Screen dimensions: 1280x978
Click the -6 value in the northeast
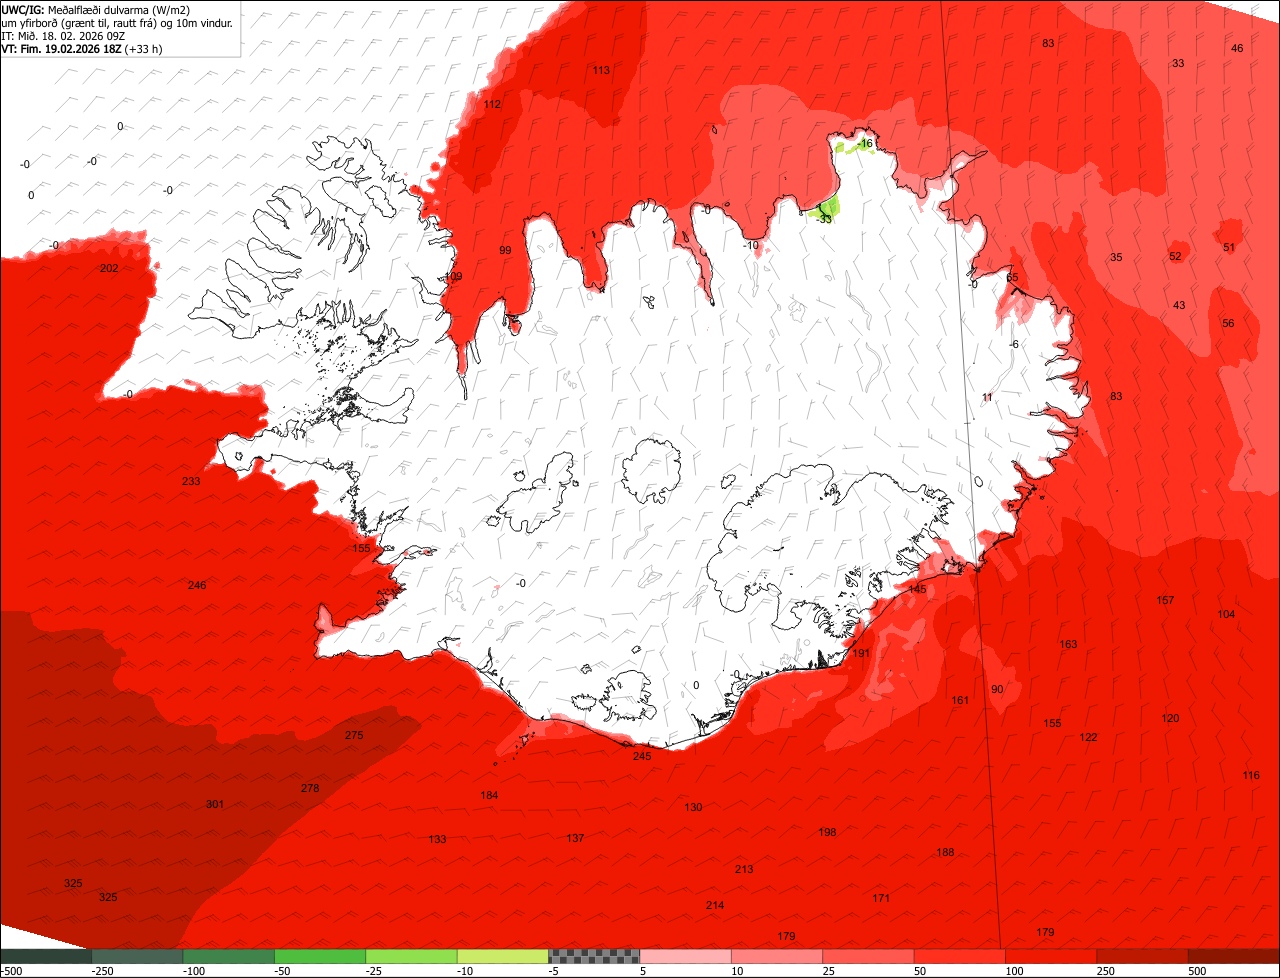point(1014,344)
